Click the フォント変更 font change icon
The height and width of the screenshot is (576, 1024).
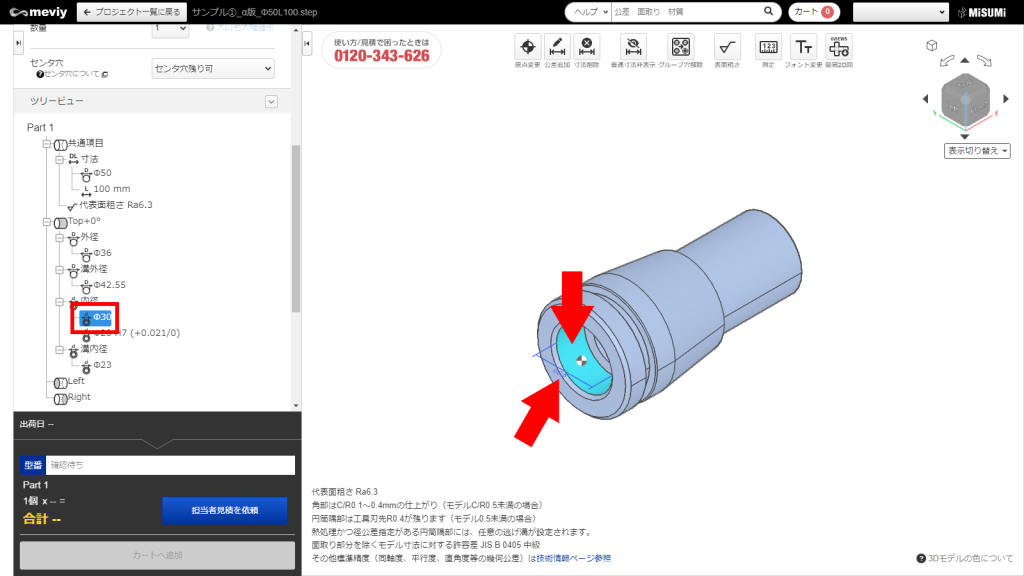[x=804, y=48]
